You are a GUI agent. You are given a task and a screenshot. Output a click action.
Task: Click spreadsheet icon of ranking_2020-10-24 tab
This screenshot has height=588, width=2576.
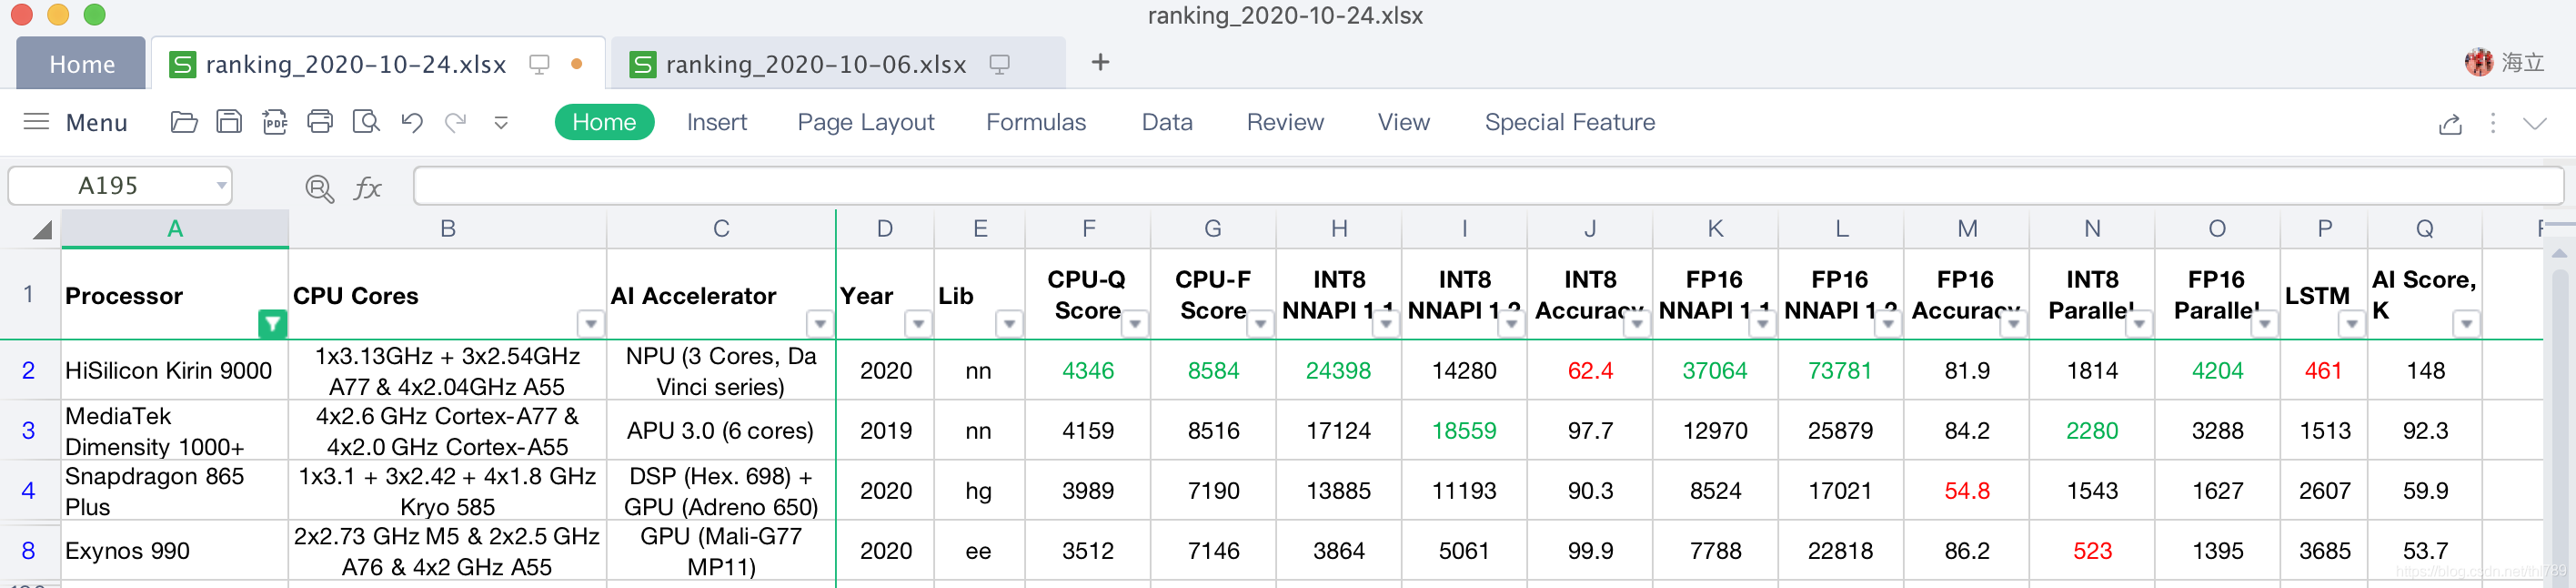click(x=182, y=64)
